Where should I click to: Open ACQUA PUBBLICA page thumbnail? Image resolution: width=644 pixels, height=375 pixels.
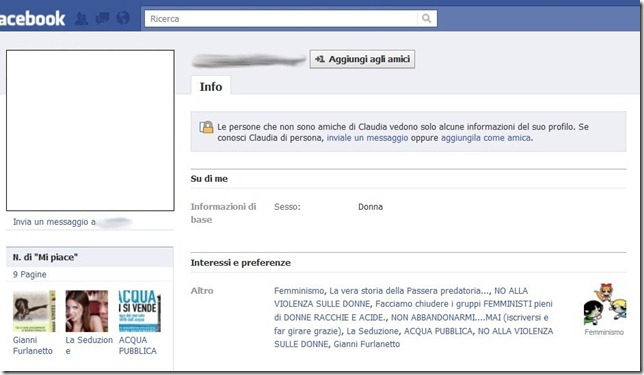[x=140, y=311]
